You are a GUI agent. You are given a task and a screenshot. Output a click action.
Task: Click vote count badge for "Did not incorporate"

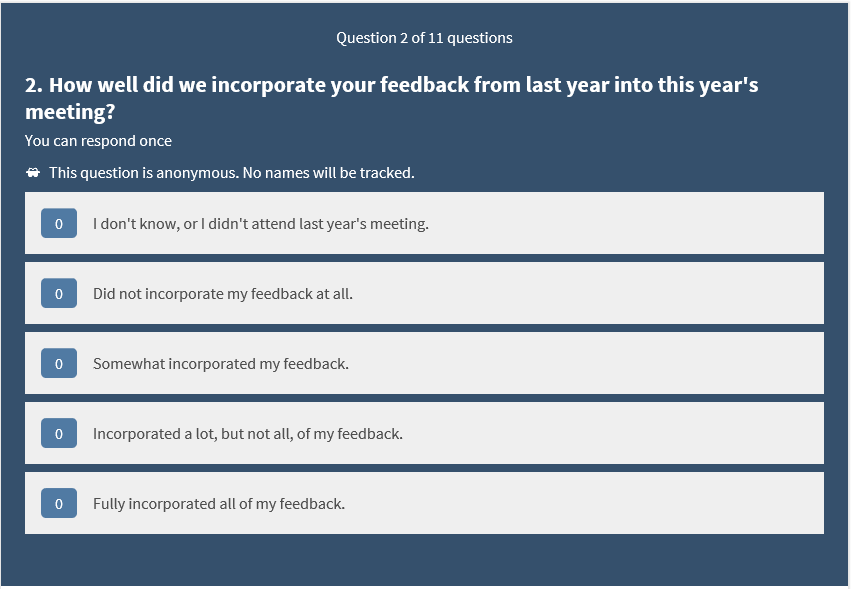(59, 294)
